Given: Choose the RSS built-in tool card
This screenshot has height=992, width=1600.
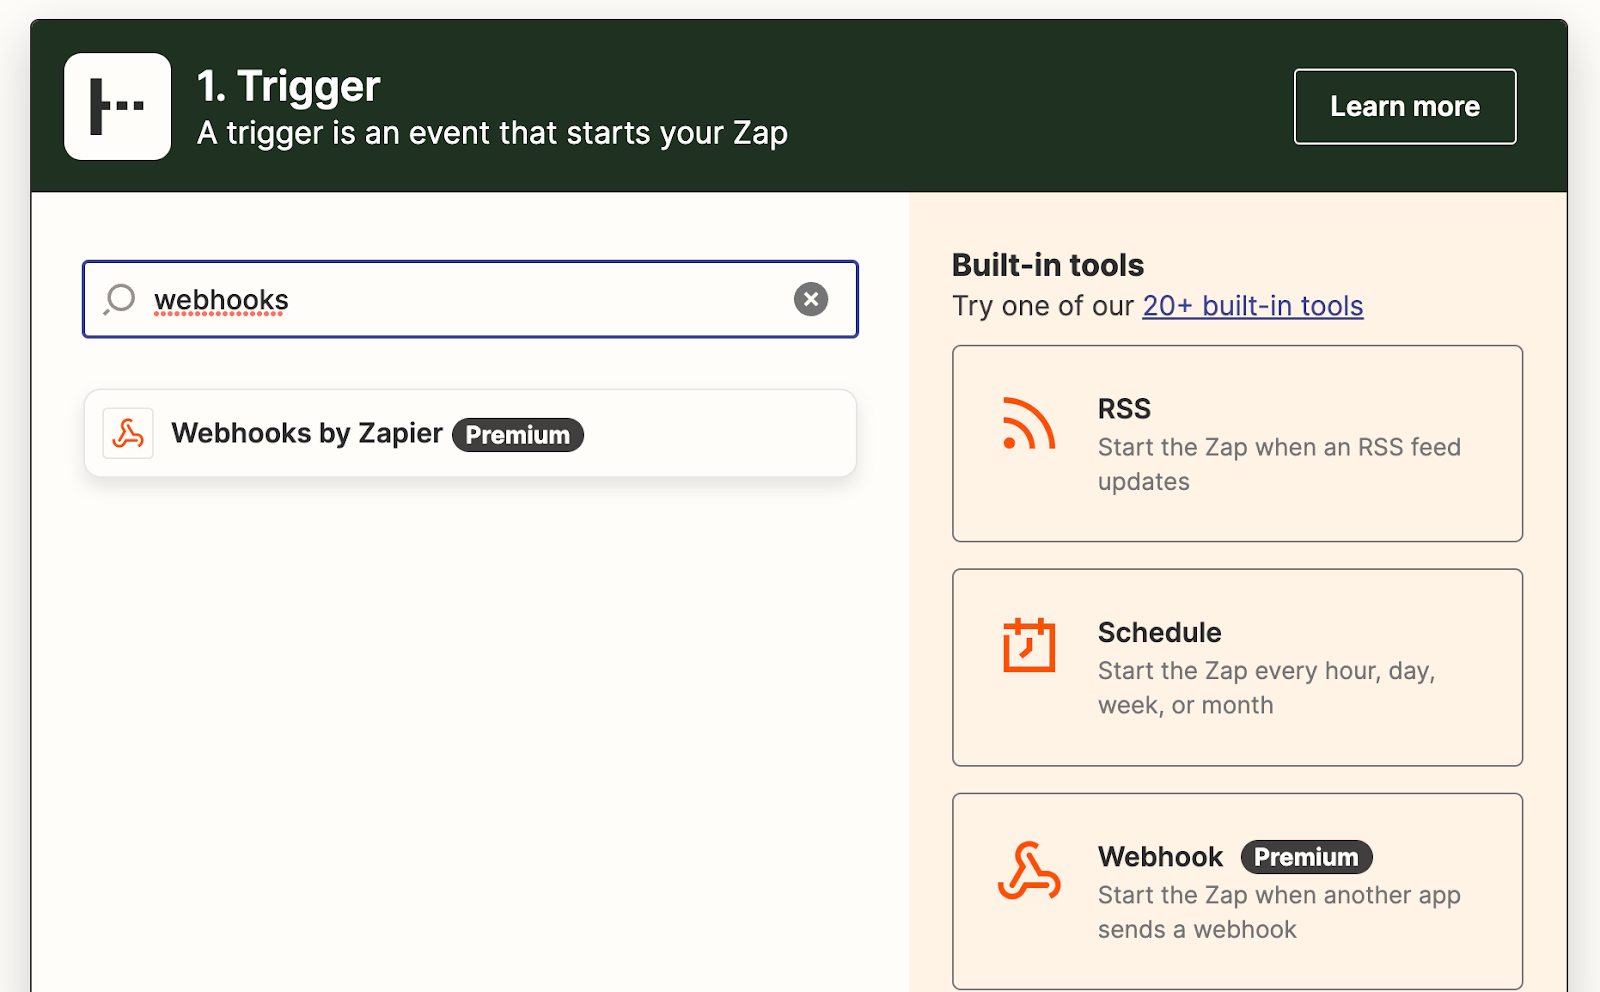Looking at the screenshot, I should click(1237, 444).
